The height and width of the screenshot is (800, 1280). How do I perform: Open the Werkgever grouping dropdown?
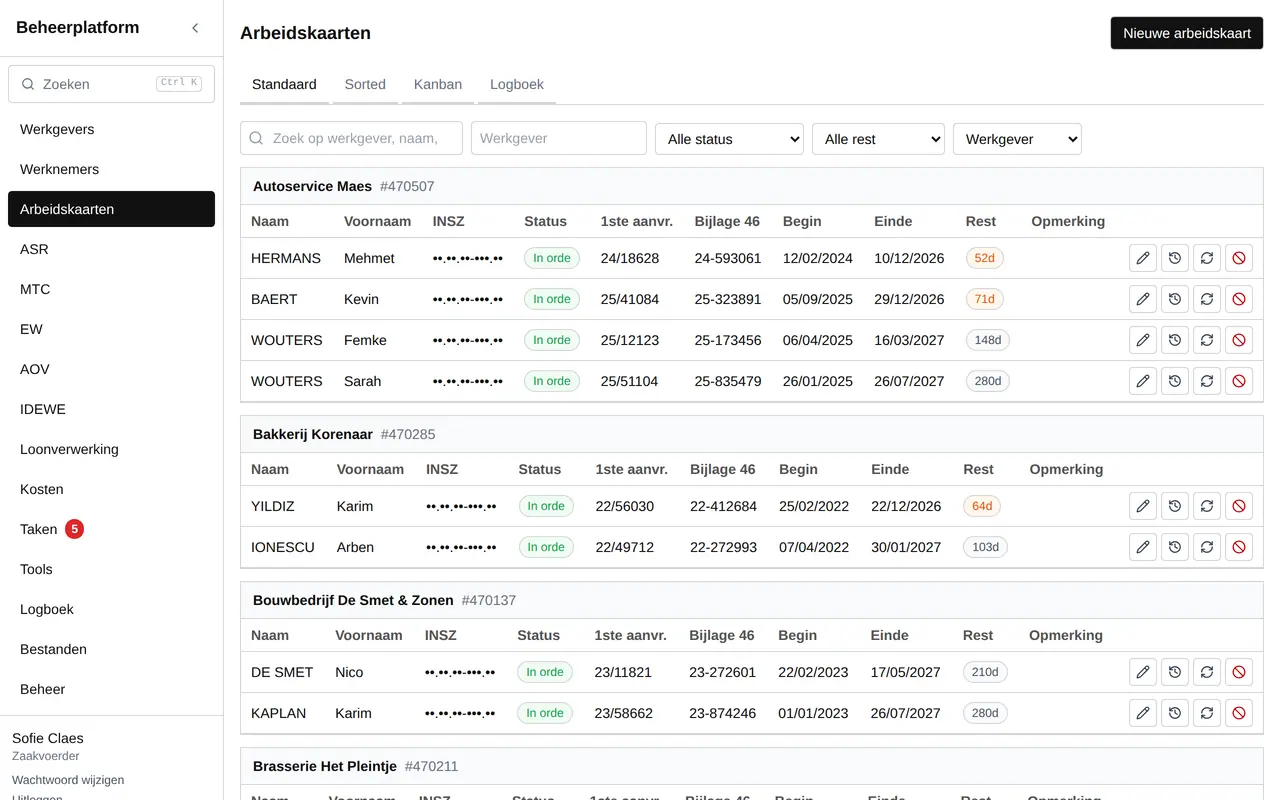(x=1017, y=139)
